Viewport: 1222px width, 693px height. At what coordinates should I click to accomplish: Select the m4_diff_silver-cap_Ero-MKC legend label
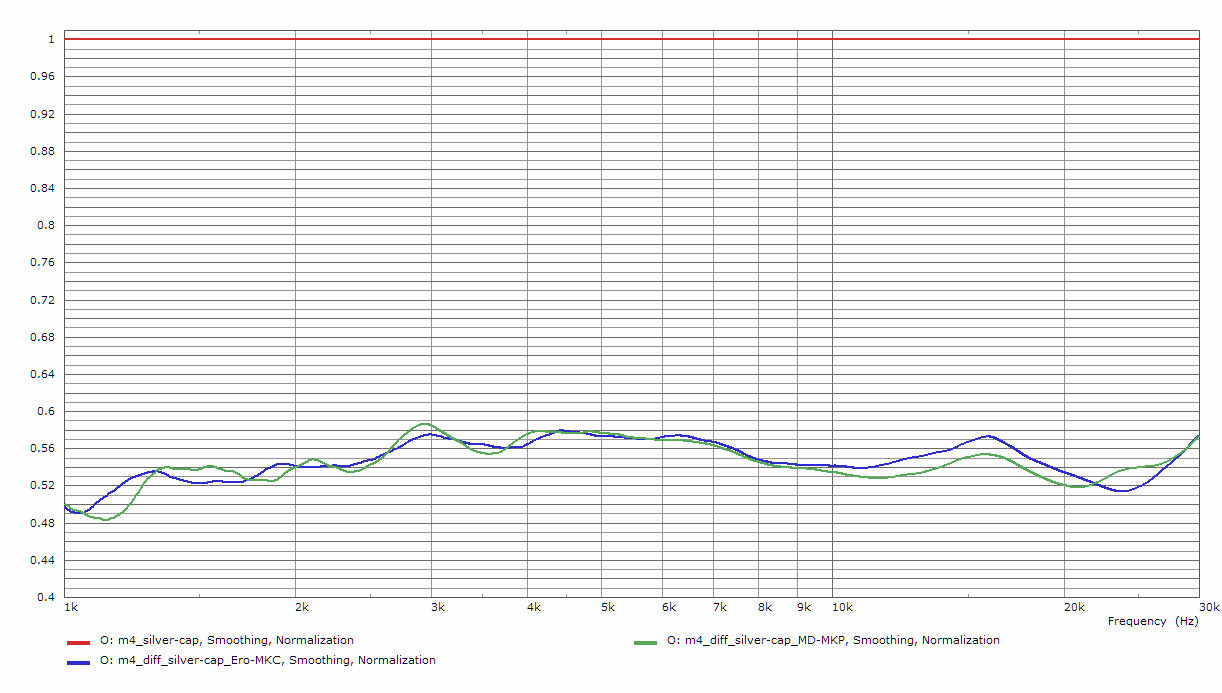267,660
